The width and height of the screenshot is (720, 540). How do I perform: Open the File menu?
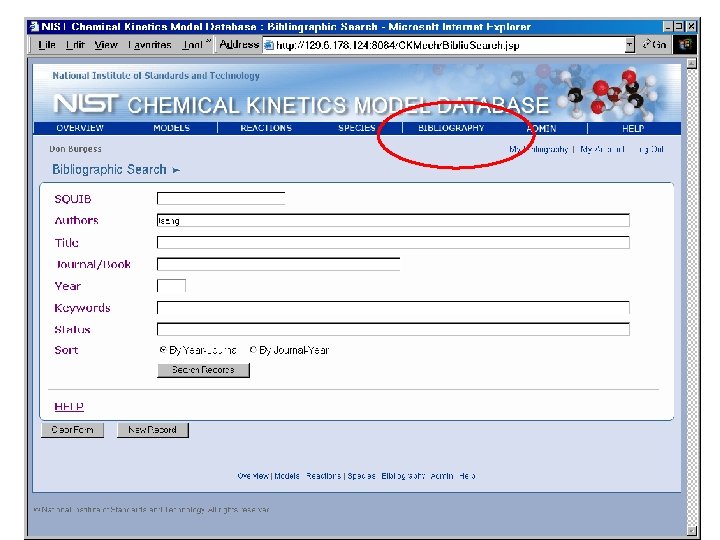[47, 45]
